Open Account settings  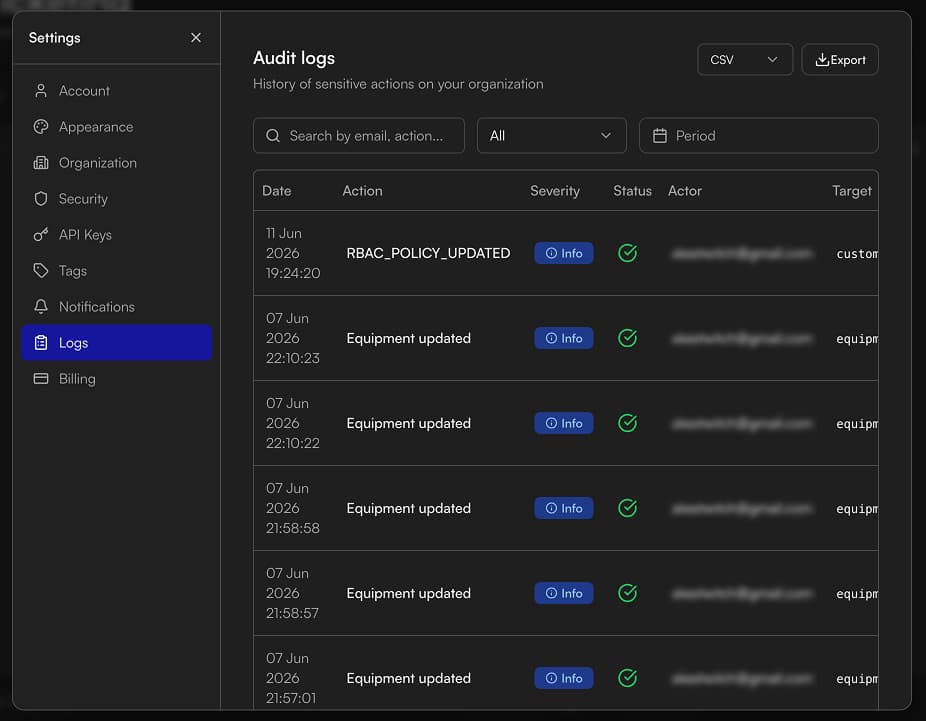click(x=116, y=90)
